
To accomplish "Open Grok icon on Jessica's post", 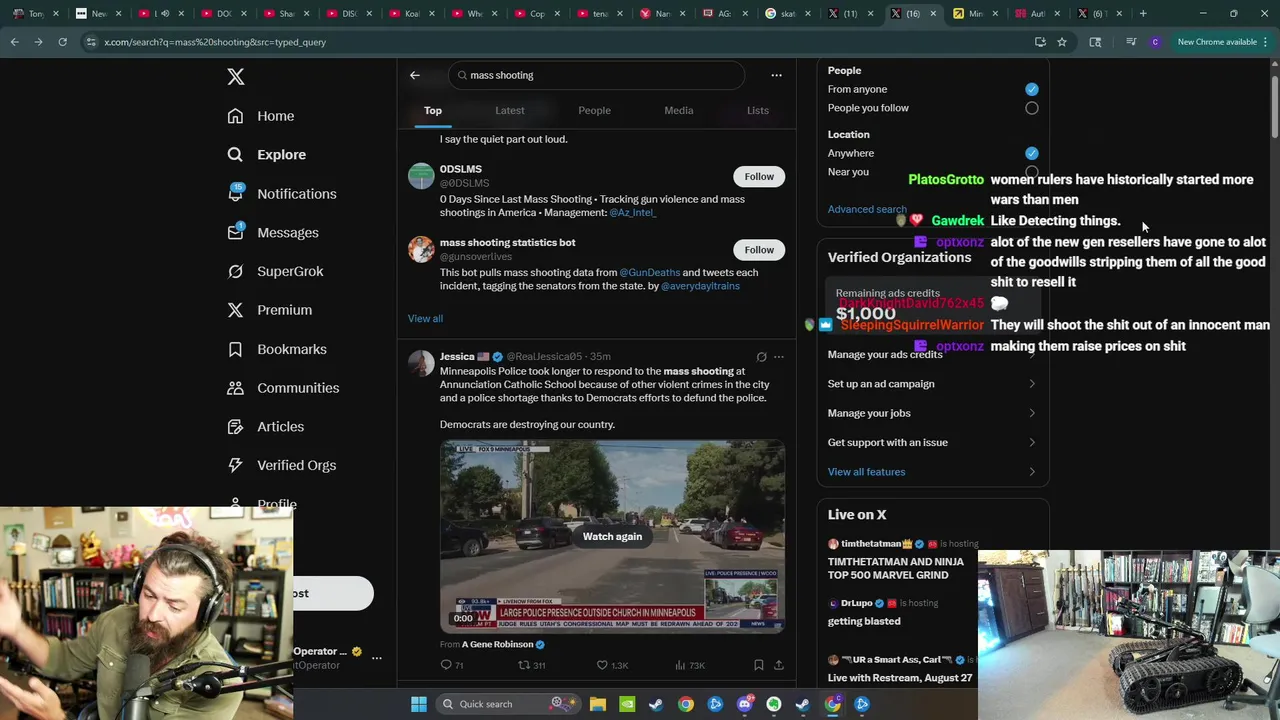I will pyautogui.click(x=761, y=357).
